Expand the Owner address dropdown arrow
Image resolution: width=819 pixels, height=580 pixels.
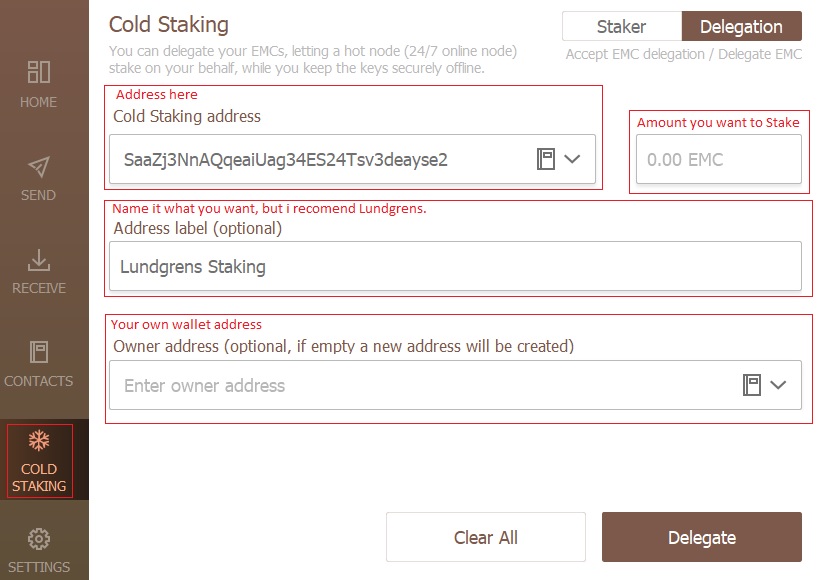778,385
